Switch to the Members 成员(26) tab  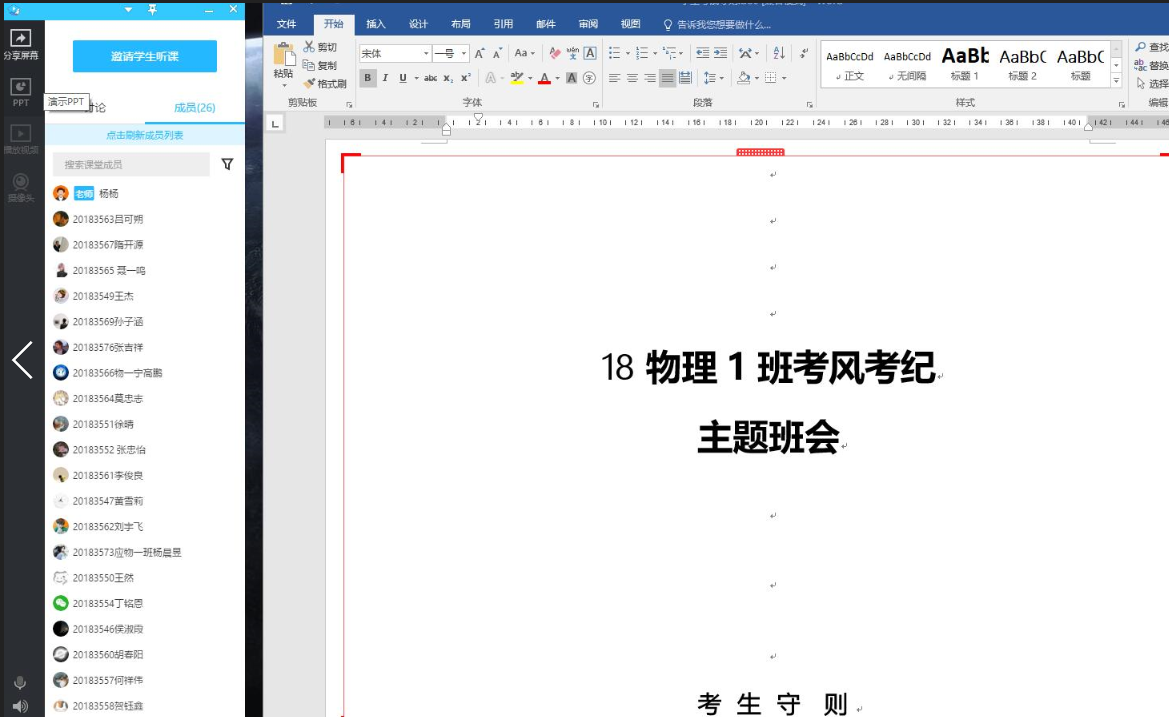(194, 108)
